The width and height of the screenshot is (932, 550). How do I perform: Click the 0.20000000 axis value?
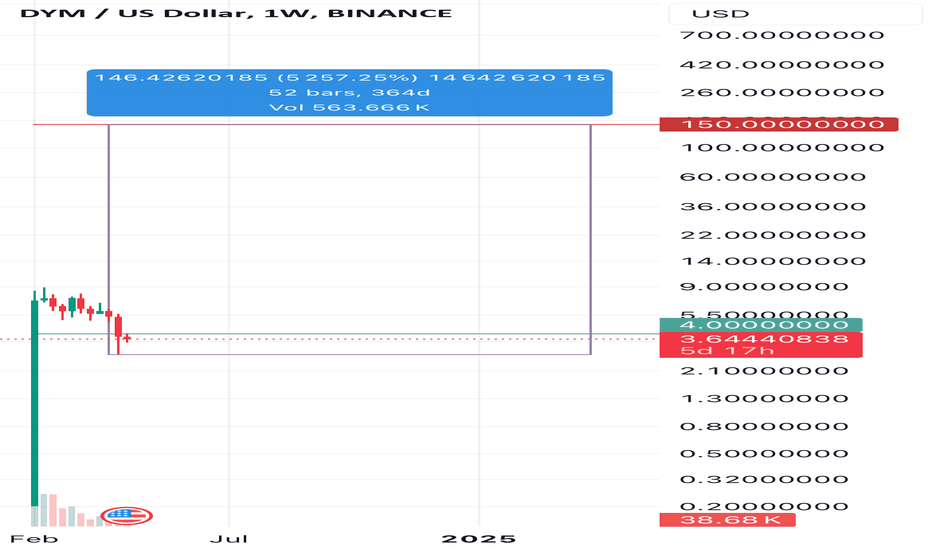764,506
